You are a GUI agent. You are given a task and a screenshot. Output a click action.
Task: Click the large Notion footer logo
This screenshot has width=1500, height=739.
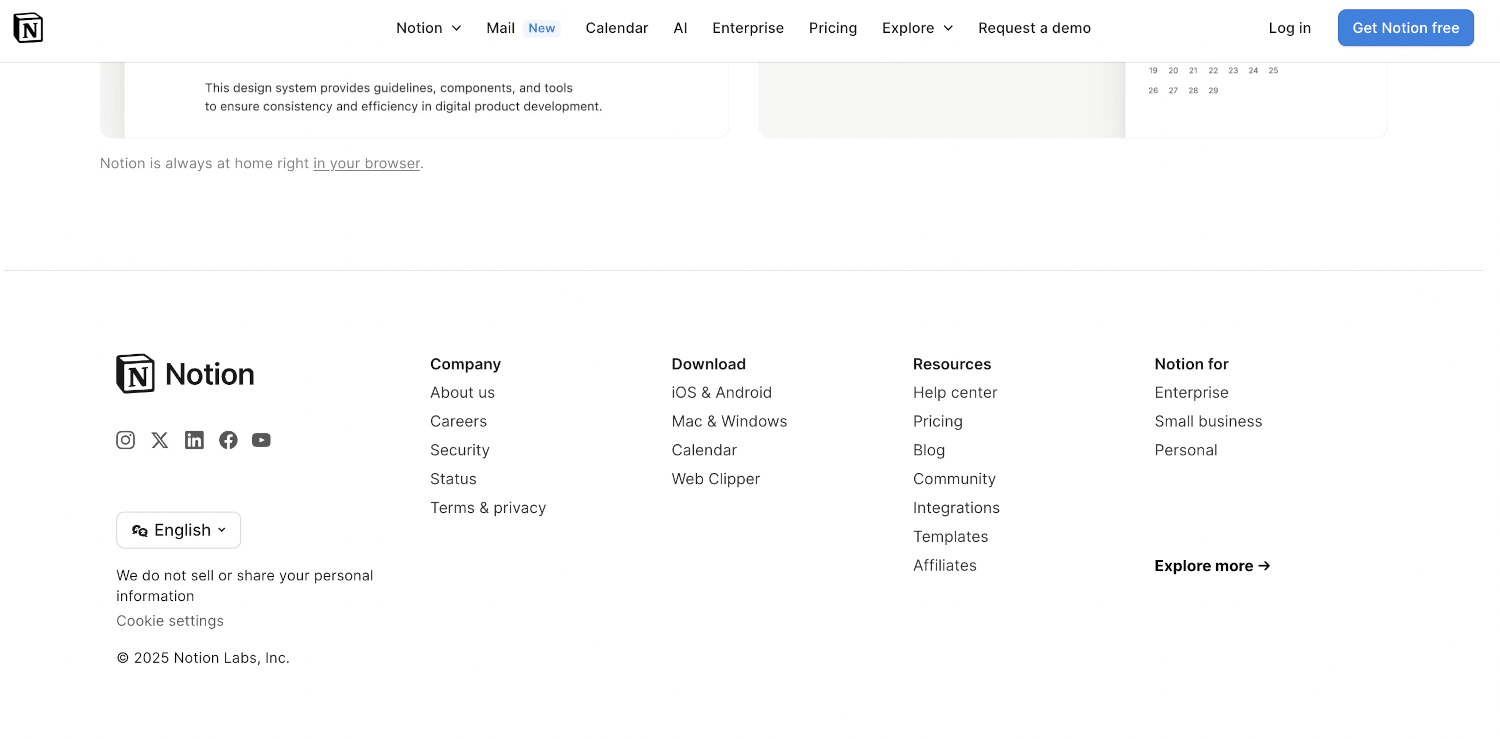(x=185, y=373)
